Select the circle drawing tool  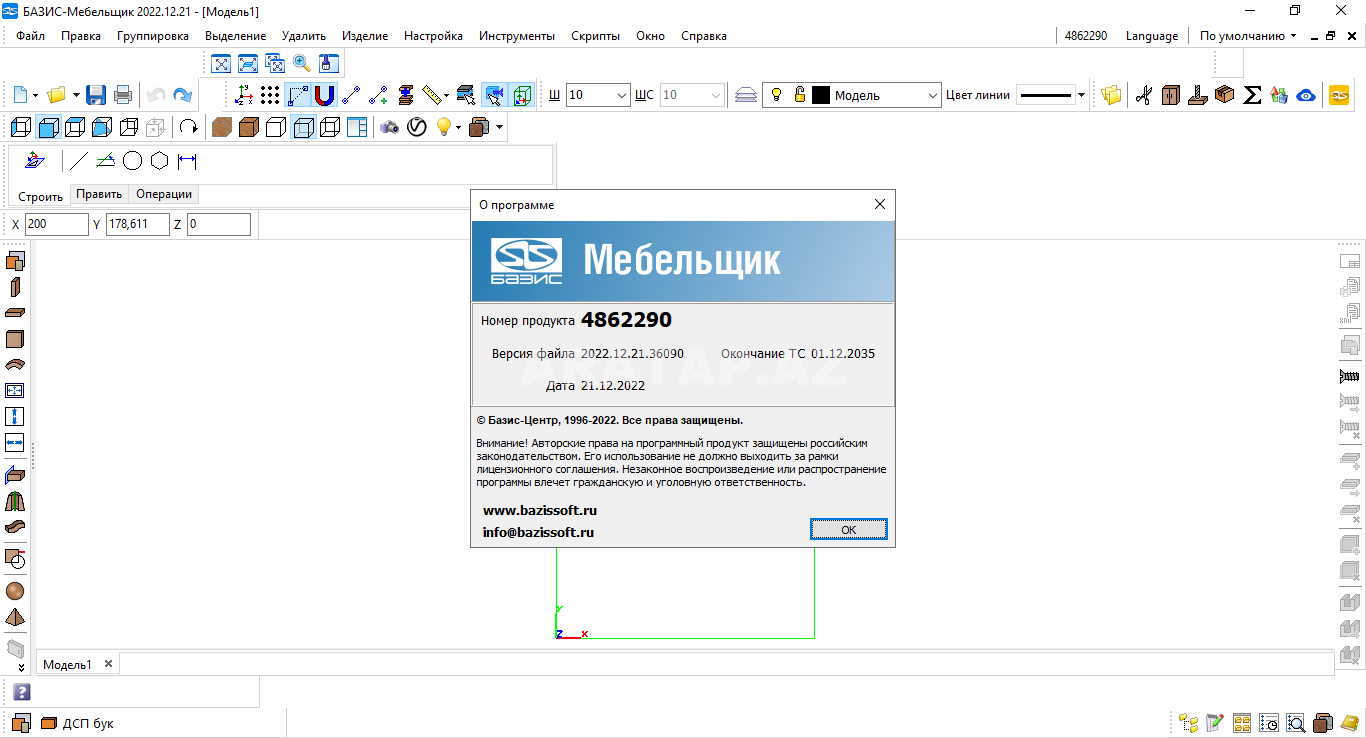132,161
